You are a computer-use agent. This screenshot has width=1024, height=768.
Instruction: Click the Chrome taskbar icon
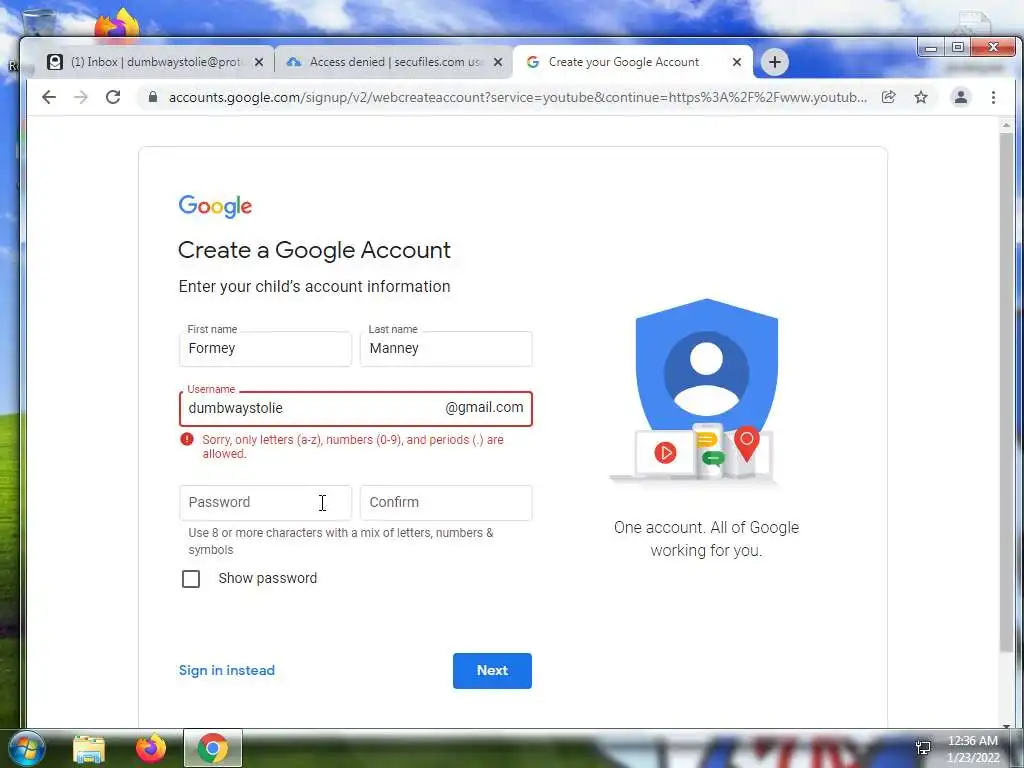[213, 748]
